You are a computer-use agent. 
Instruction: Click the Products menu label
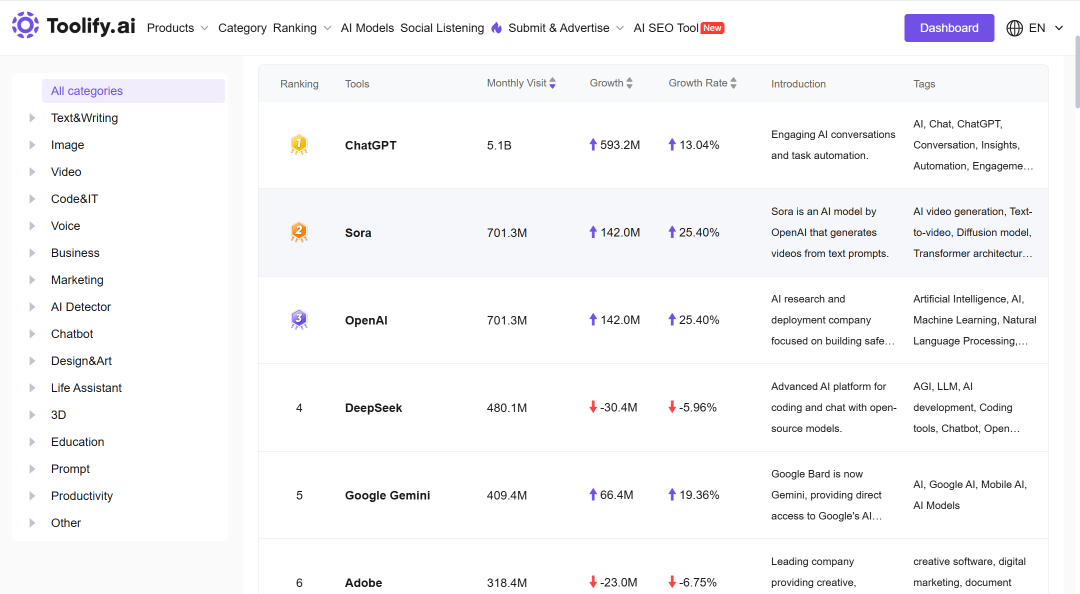(x=170, y=28)
